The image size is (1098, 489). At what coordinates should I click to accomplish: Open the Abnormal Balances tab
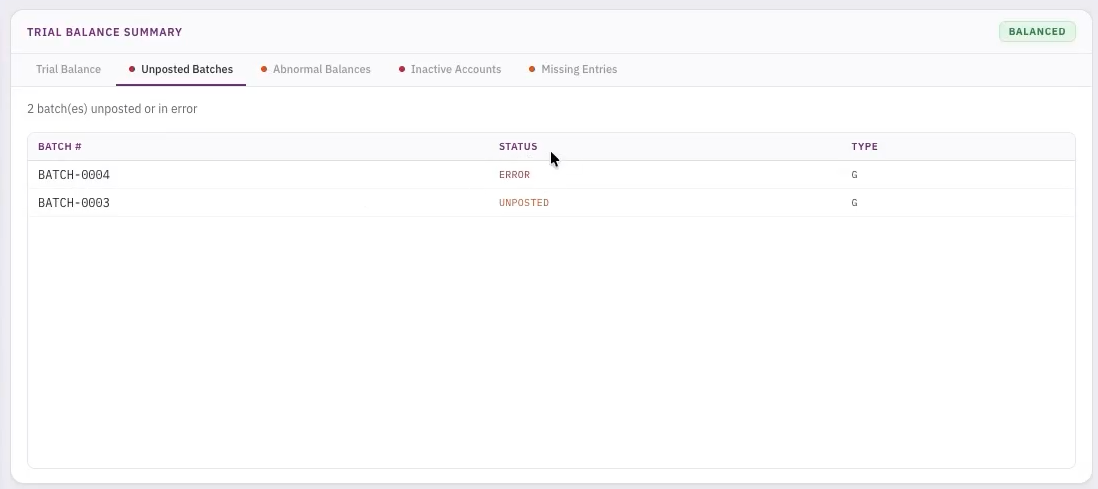coord(321,70)
